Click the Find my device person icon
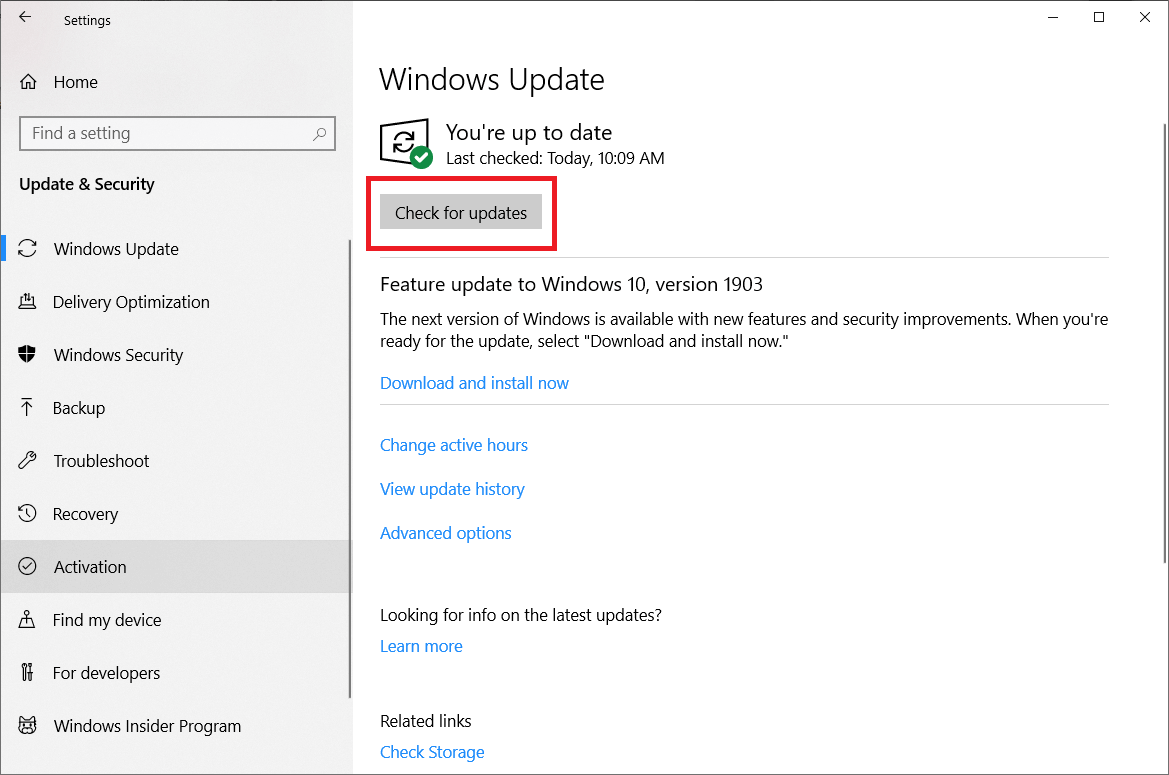This screenshot has width=1169, height=775. [27, 619]
